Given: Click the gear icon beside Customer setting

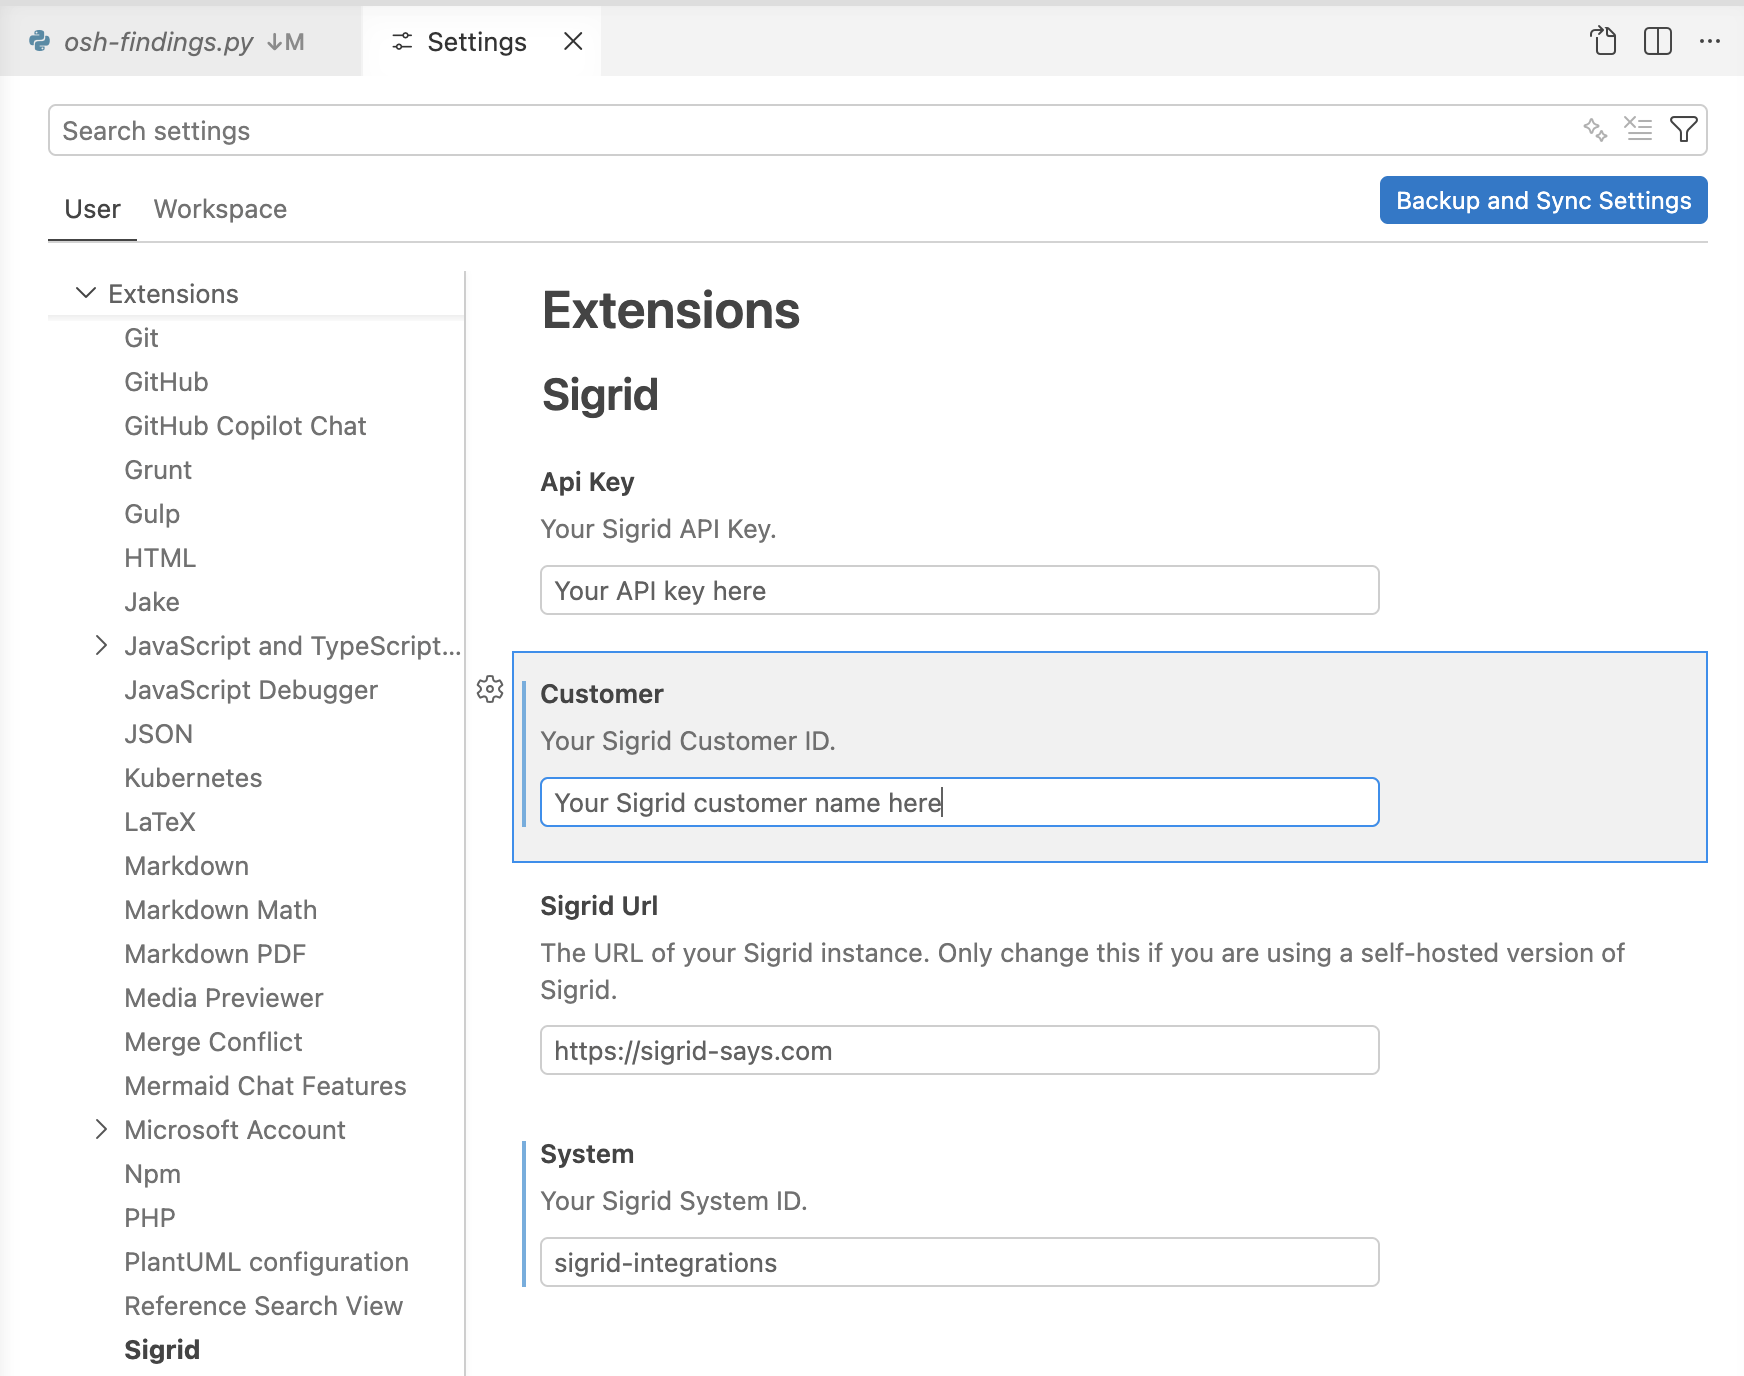Looking at the screenshot, I should [490, 689].
